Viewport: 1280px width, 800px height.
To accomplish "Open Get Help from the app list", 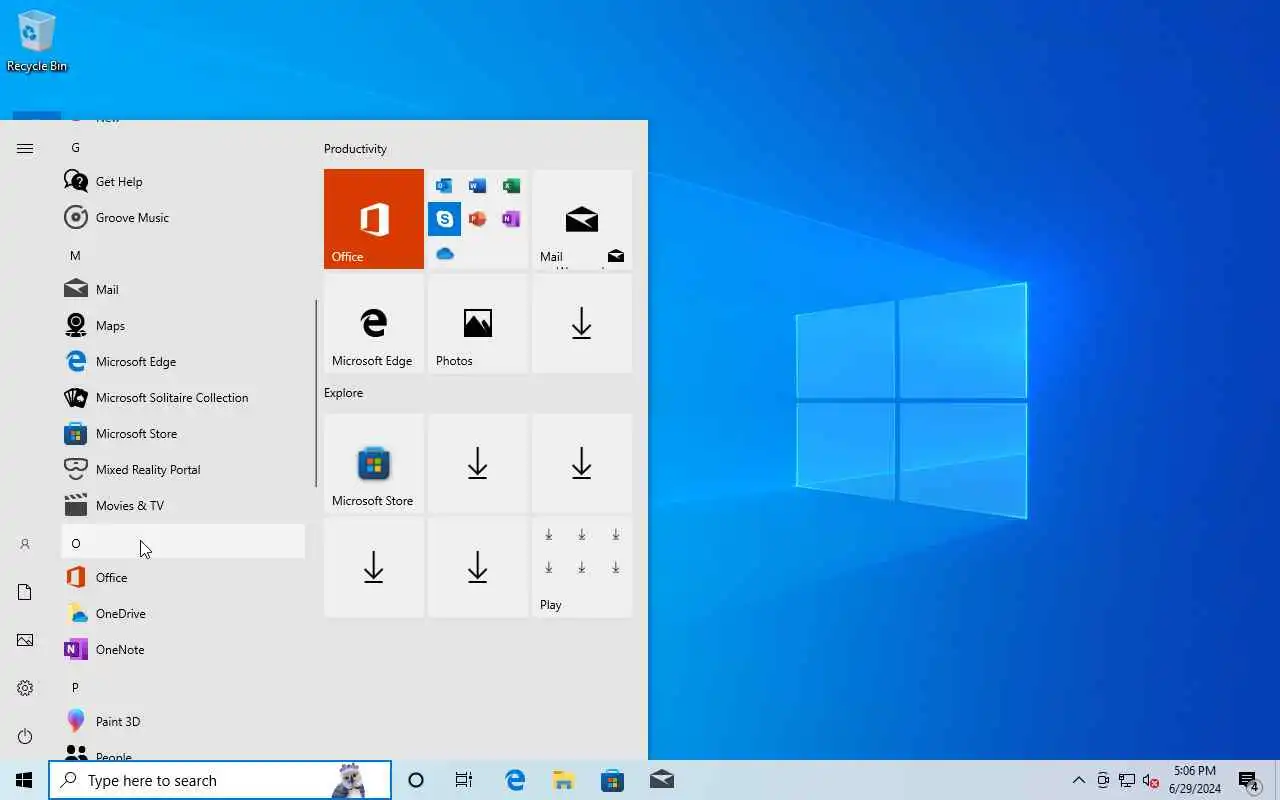I will 183,181.
